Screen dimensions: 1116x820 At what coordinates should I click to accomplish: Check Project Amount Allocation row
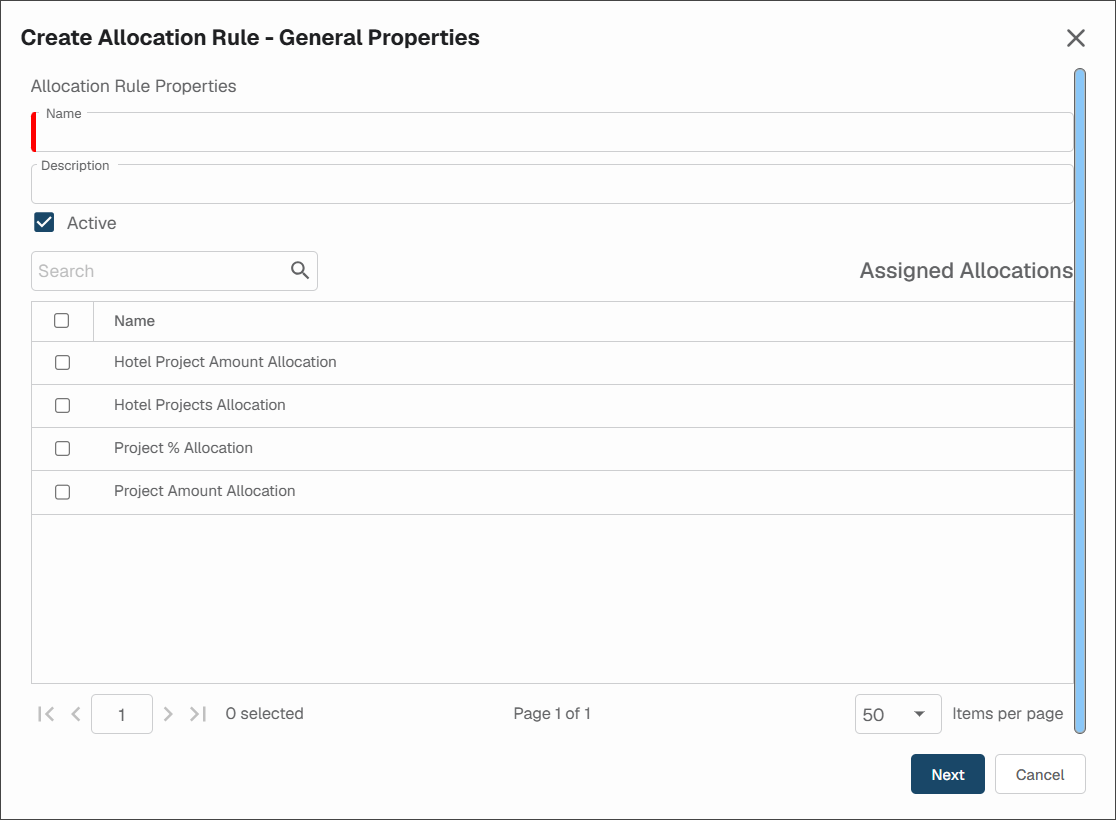point(63,492)
